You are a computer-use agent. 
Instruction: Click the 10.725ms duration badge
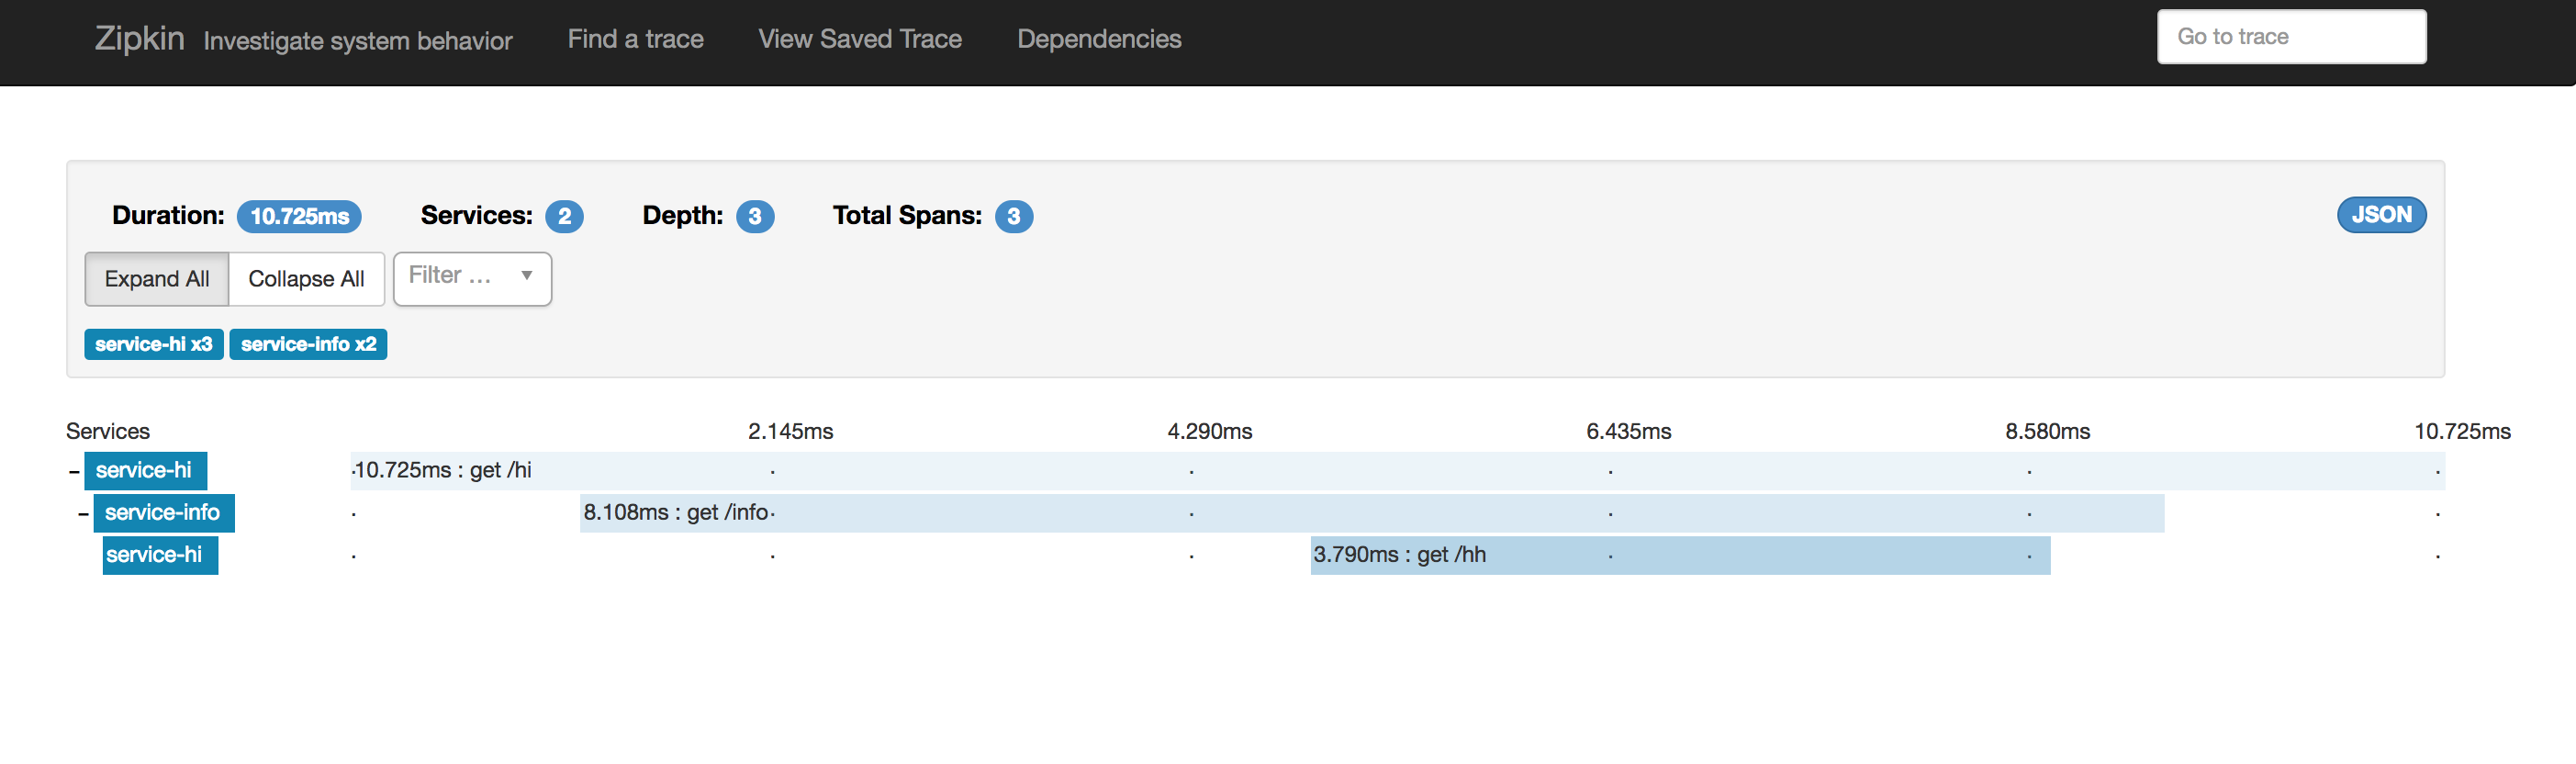(299, 216)
